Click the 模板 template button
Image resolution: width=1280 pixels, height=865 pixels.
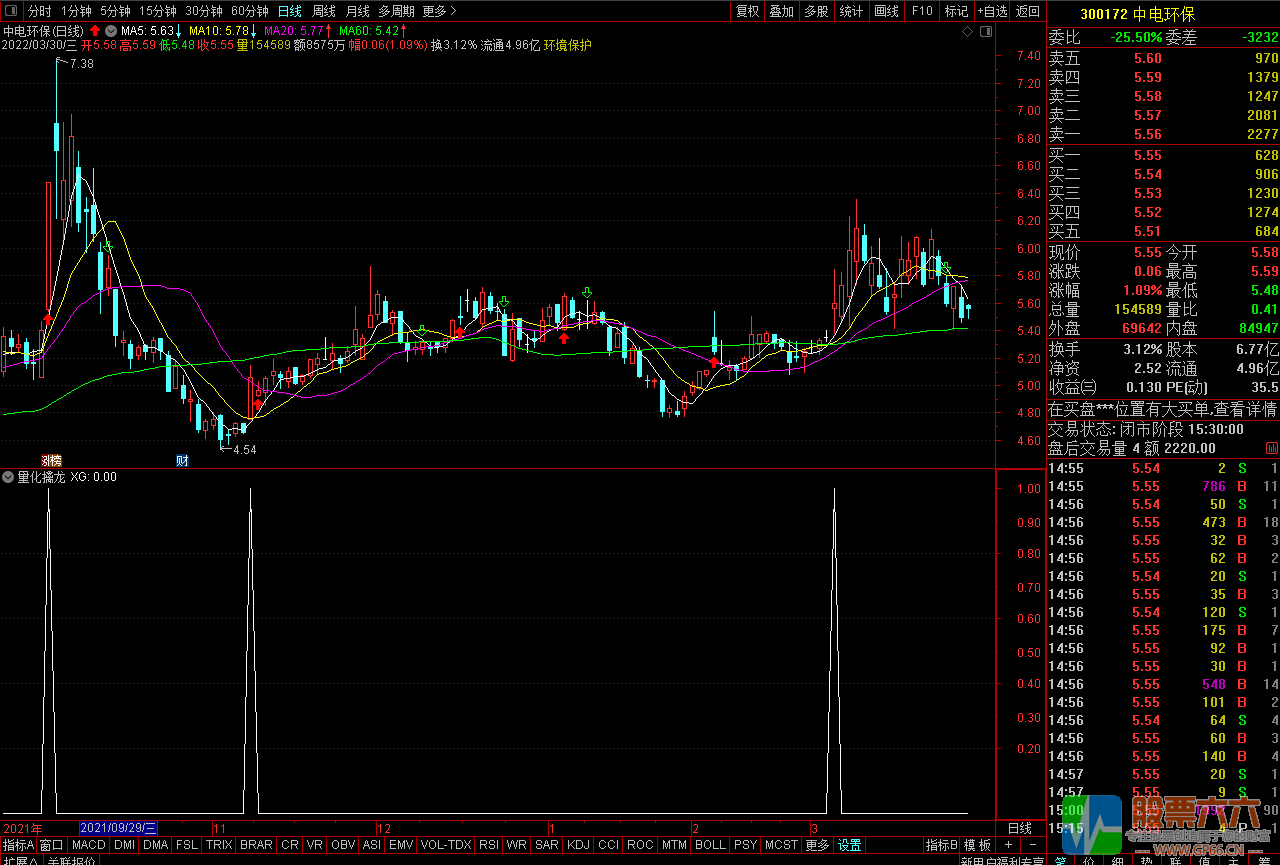[x=978, y=845]
